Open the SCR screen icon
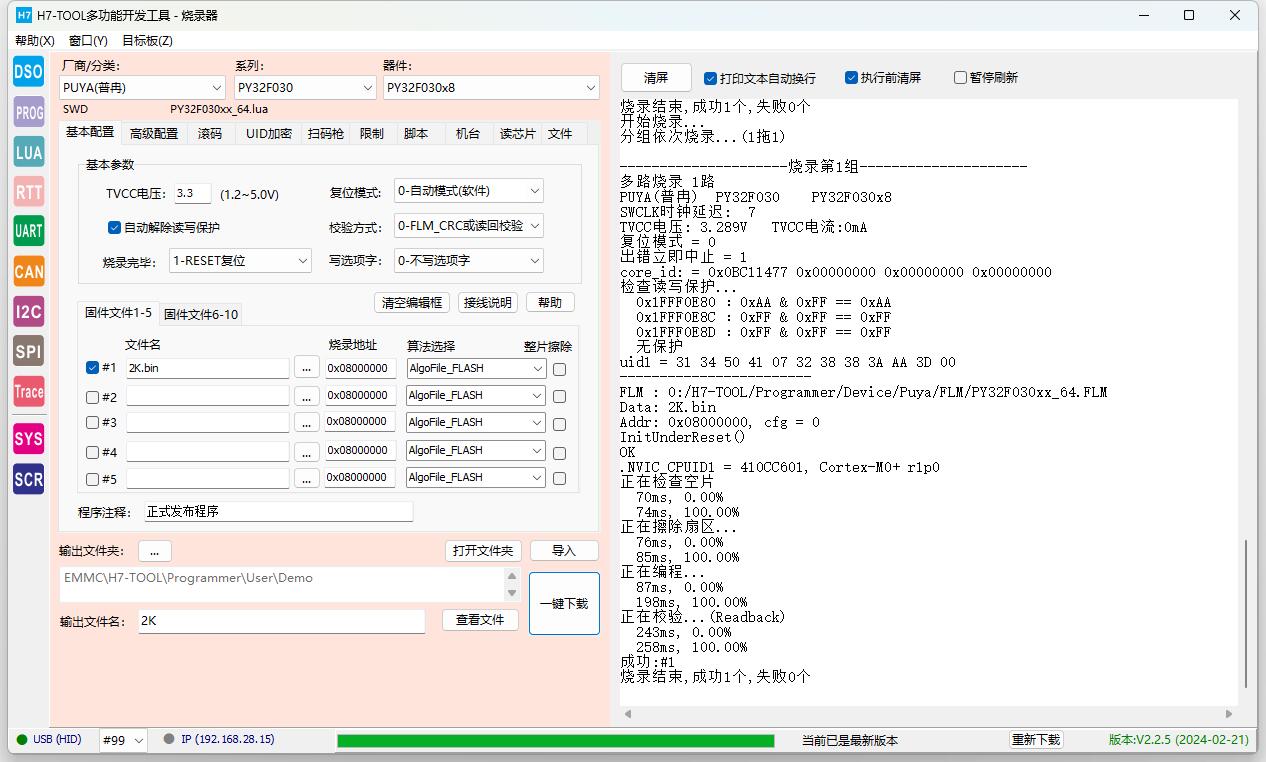The height and width of the screenshot is (762, 1266). click(28, 479)
